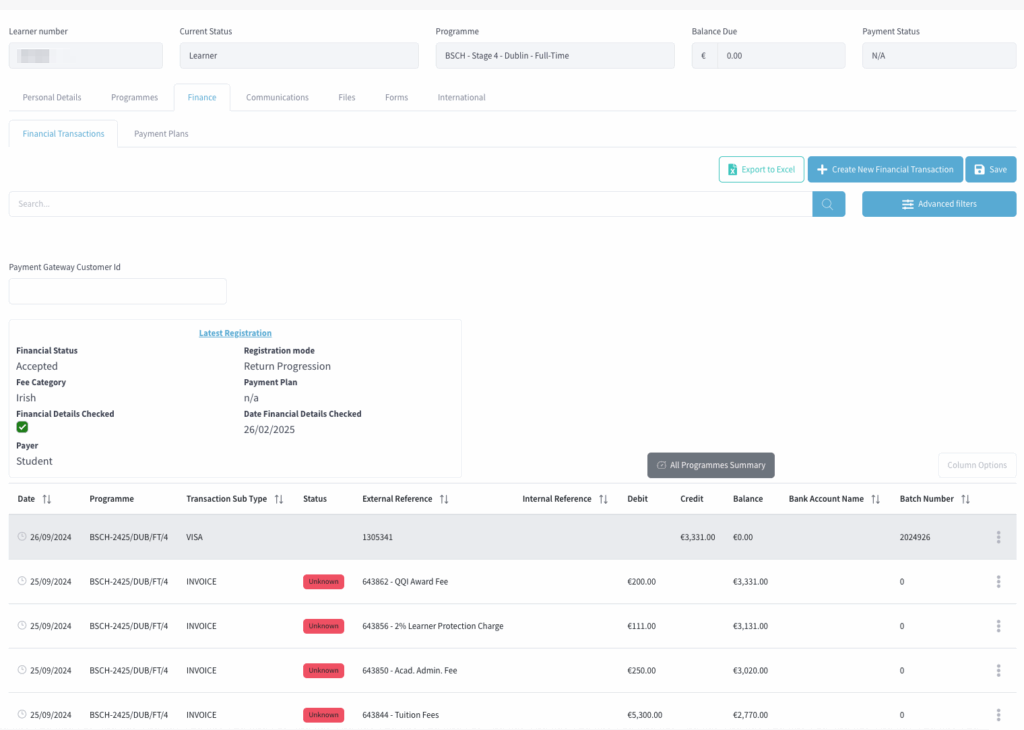This screenshot has width=1024, height=730.
Task: Click date 26/02/2025 under Date Financial Details Checked
Action: click(269, 430)
